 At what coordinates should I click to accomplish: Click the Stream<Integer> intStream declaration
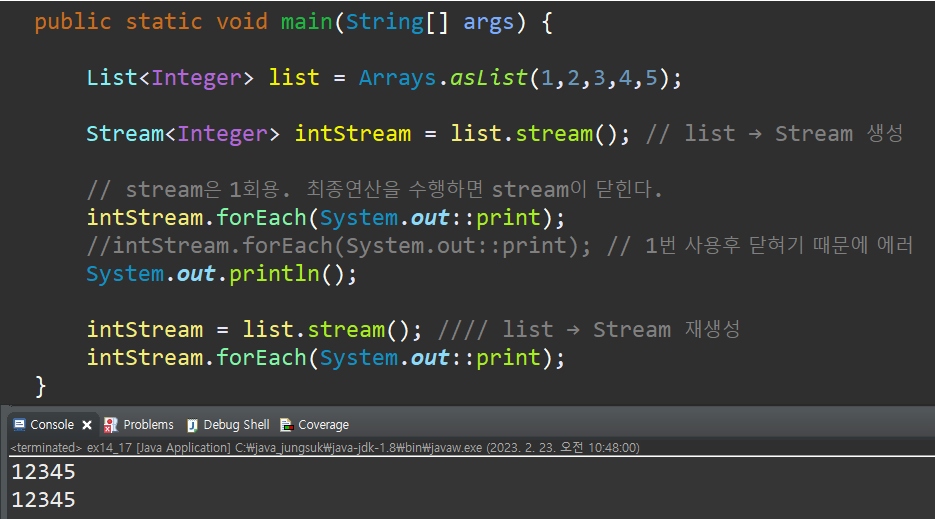[x=249, y=134]
